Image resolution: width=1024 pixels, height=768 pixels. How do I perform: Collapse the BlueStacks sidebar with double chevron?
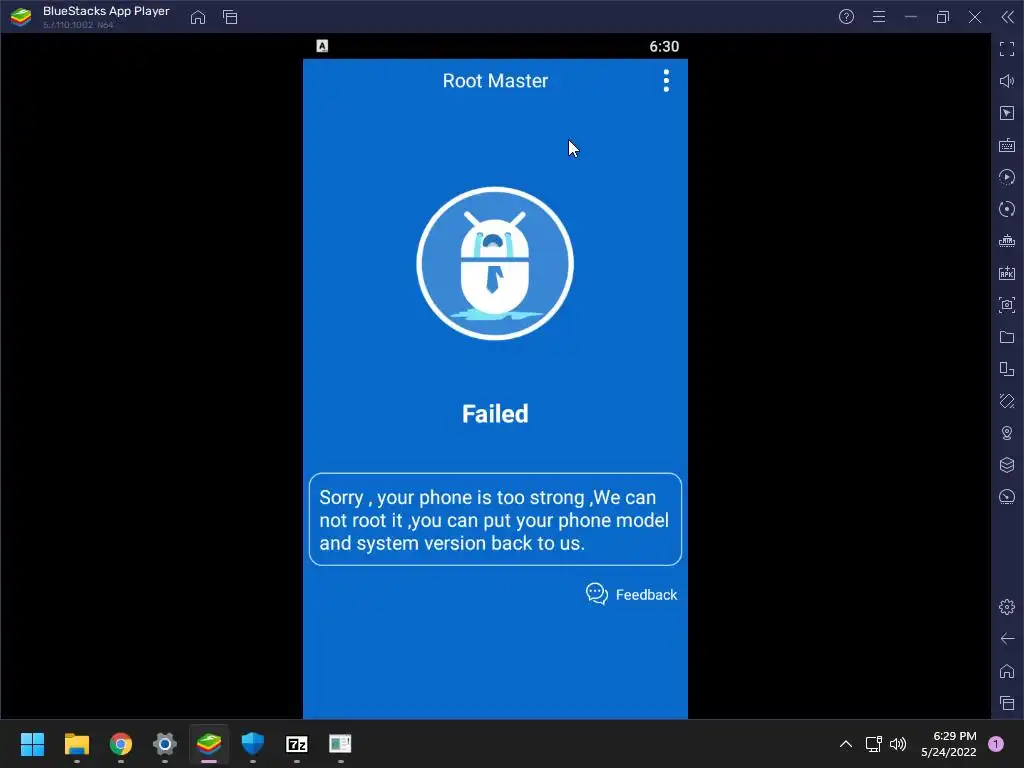[1008, 17]
